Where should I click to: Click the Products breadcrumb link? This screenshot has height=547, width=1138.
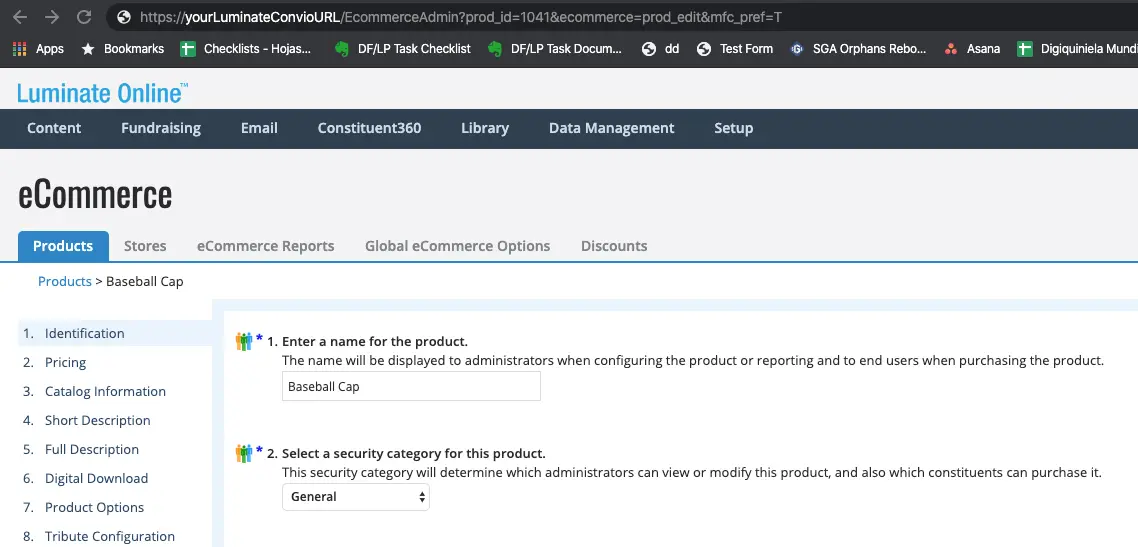point(65,281)
